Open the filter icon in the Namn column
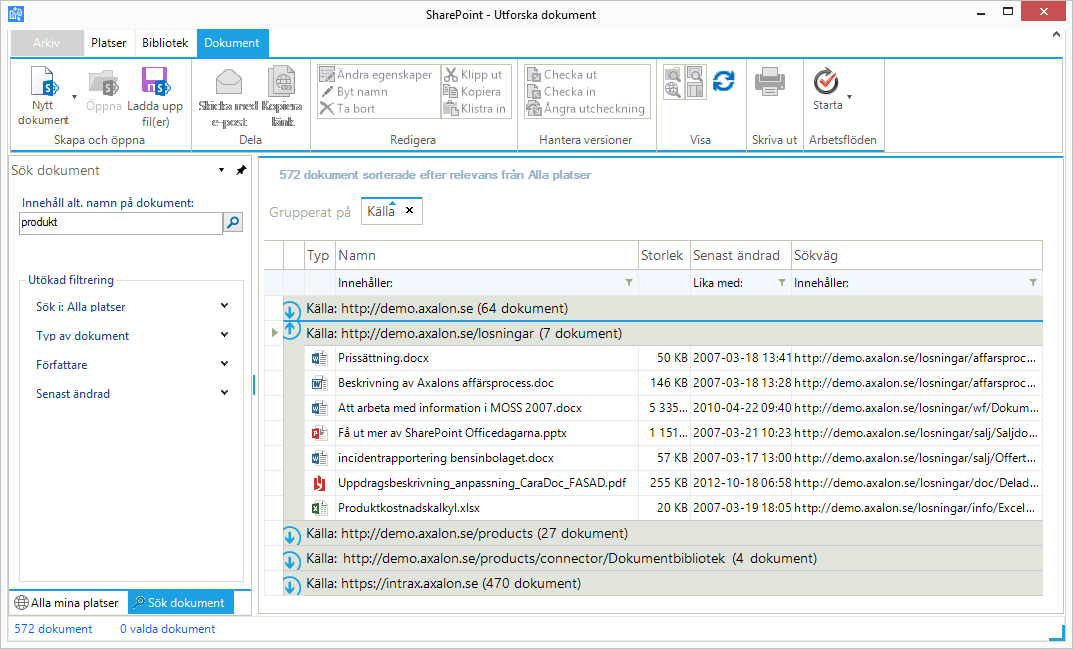Screen dimensions: 1073x649 pyautogui.click(x=628, y=283)
